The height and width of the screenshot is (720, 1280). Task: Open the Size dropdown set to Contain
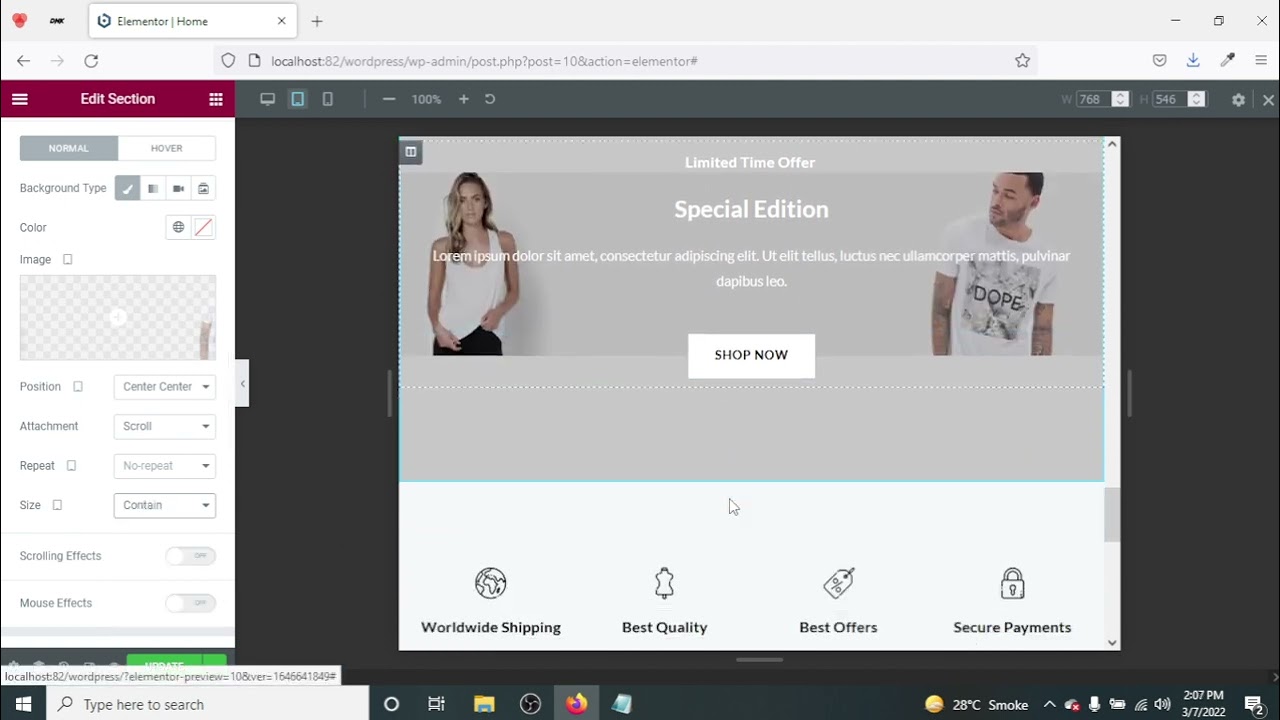[x=165, y=505]
